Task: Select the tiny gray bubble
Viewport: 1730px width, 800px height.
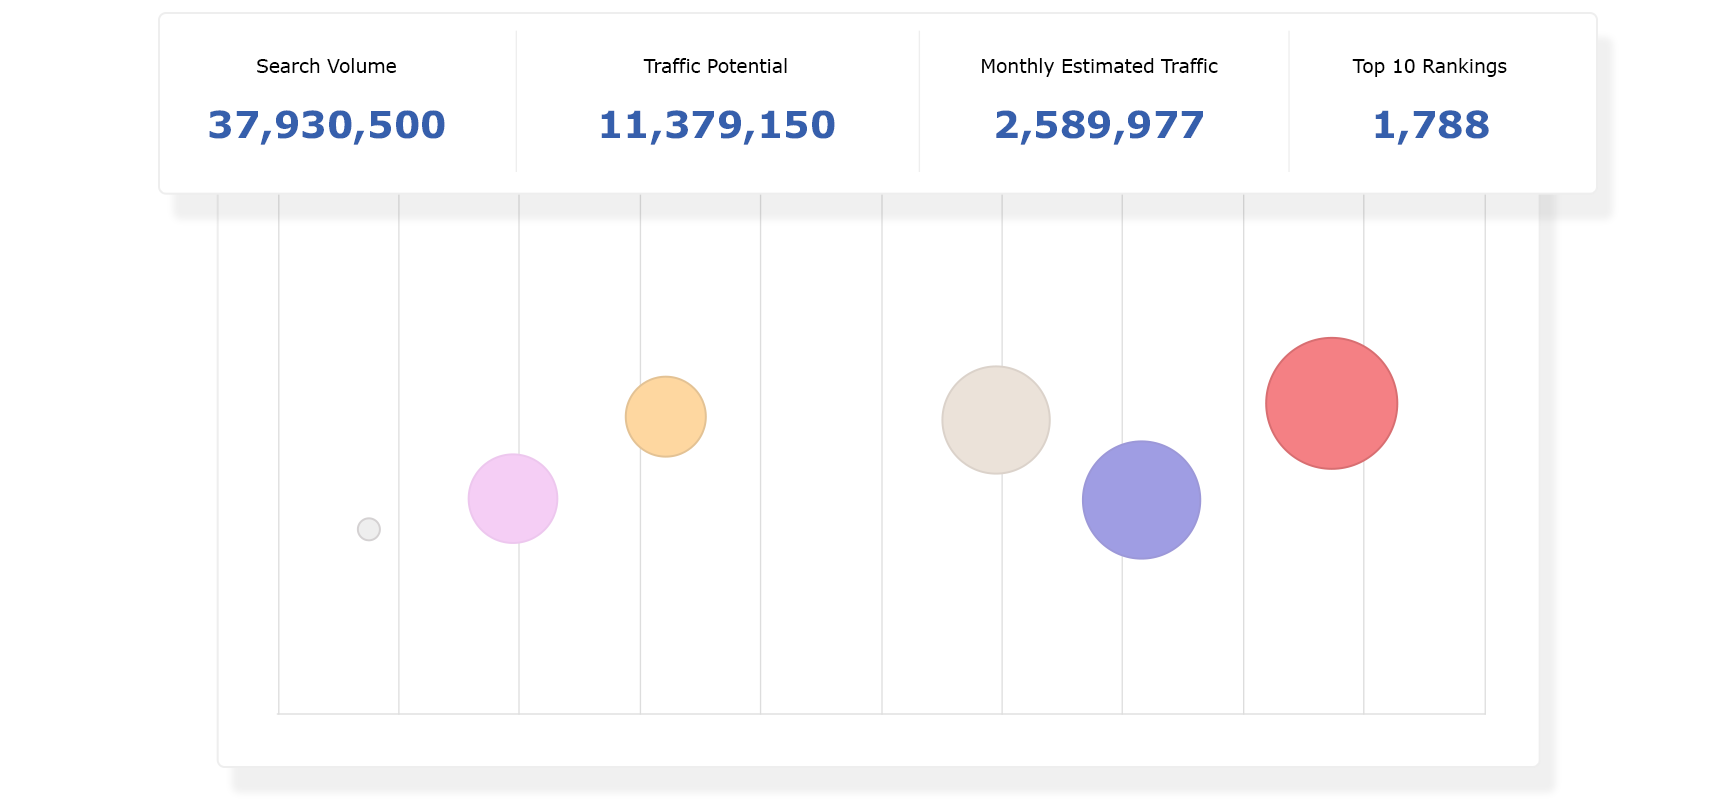Action: click(369, 529)
